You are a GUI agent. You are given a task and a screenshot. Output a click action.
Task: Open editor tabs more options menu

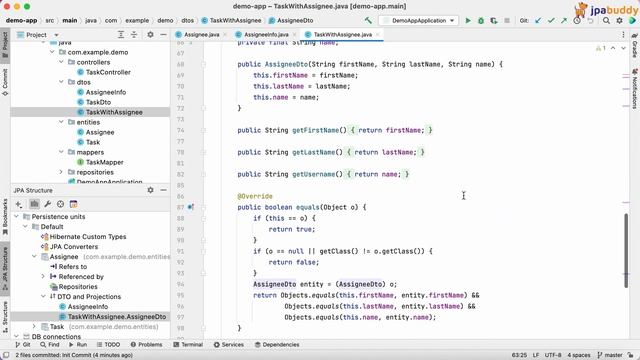click(x=623, y=35)
